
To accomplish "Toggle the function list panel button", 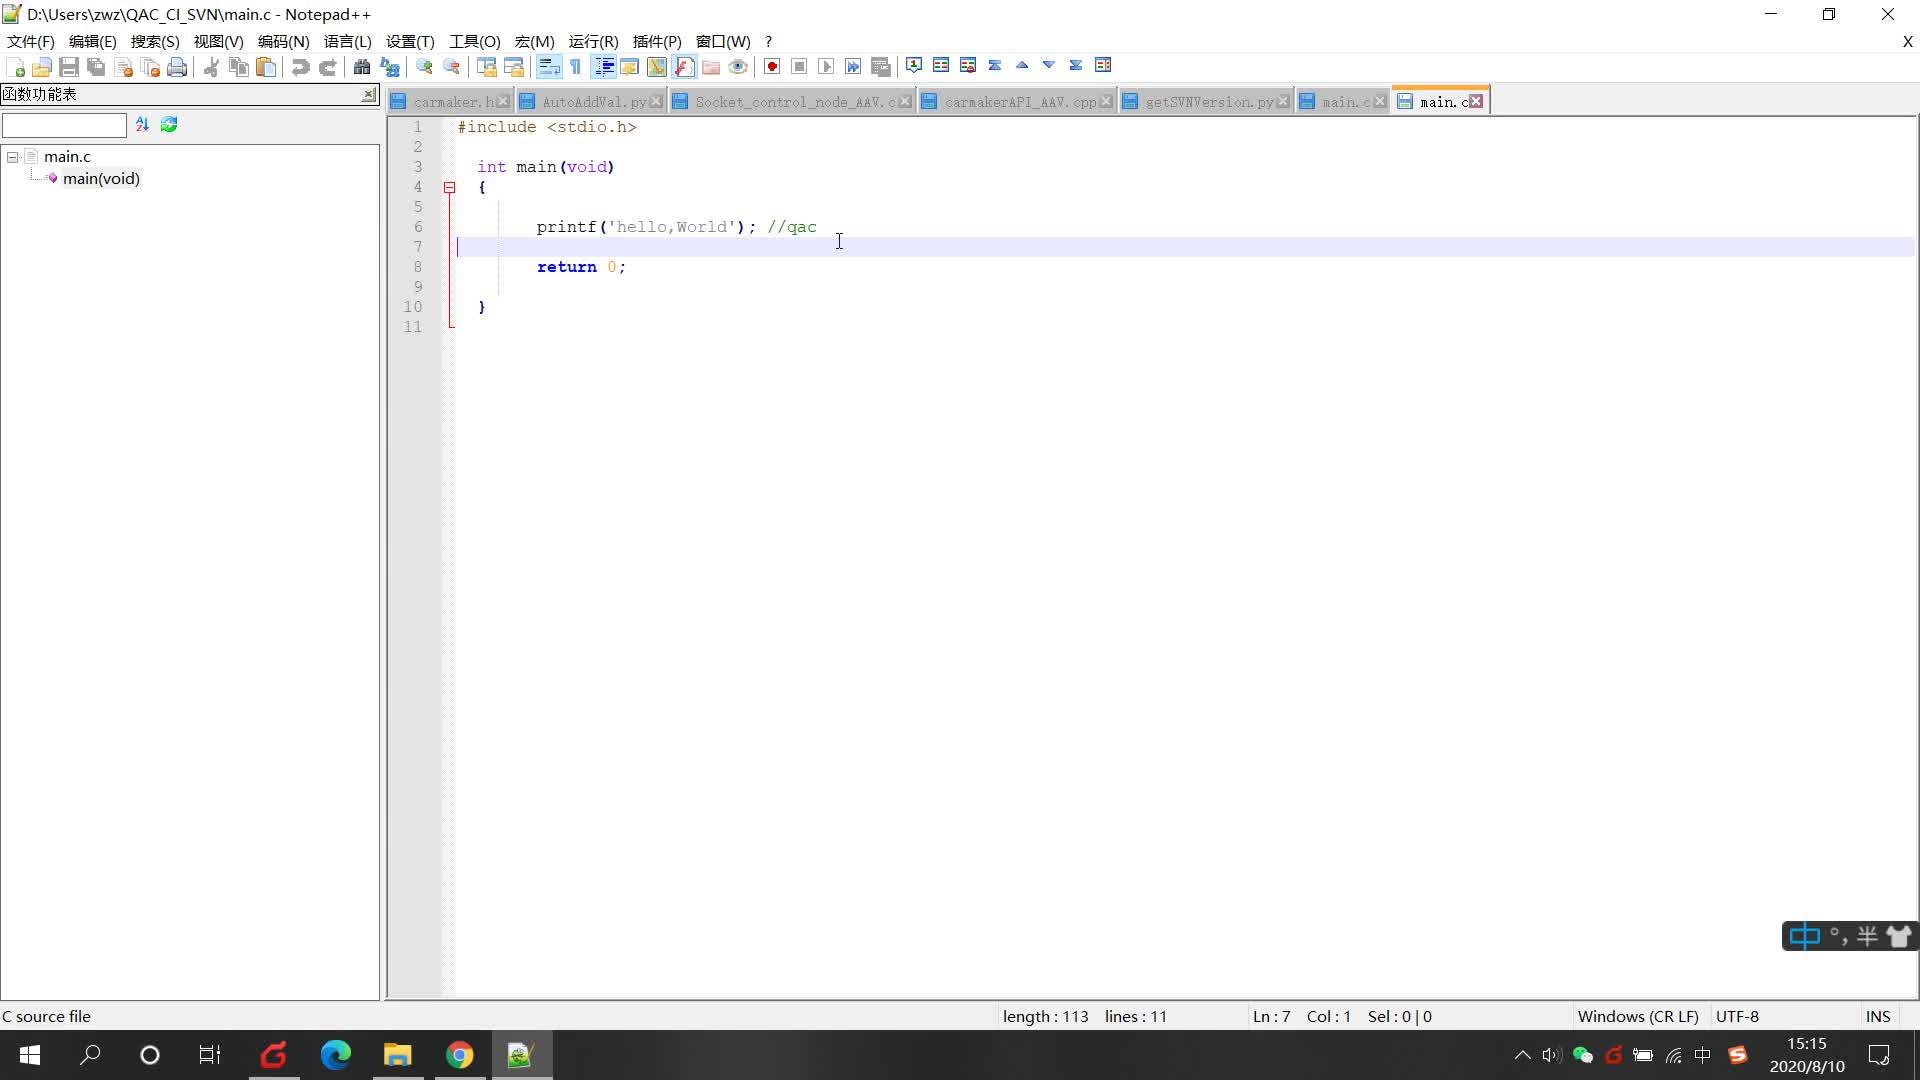I will [684, 67].
